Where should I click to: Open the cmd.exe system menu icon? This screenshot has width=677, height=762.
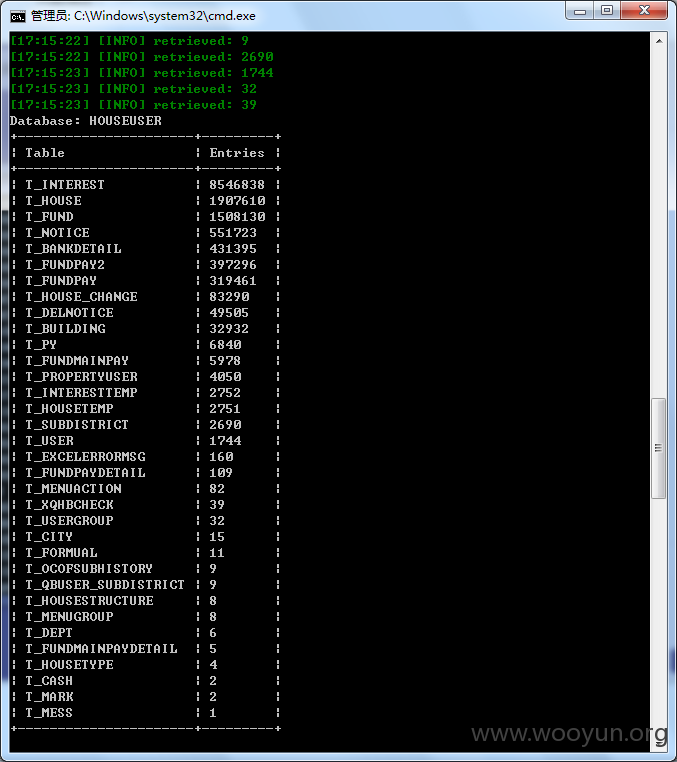18,17
